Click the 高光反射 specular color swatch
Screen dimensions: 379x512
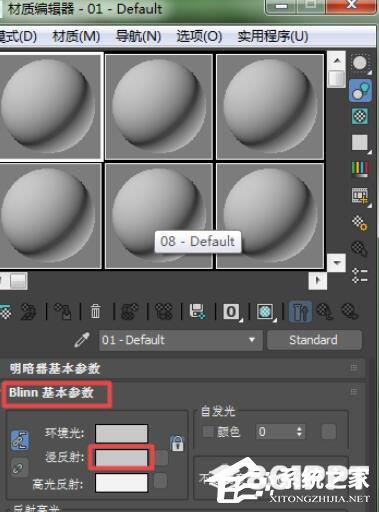tap(121, 483)
